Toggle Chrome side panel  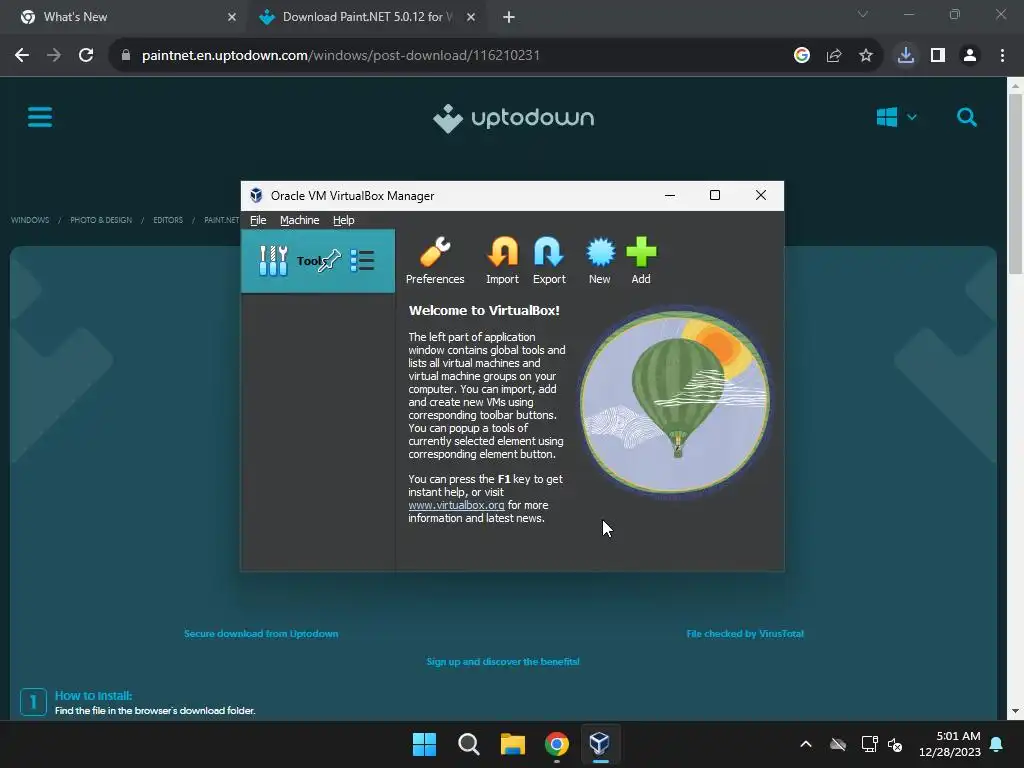pyautogui.click(x=938, y=55)
